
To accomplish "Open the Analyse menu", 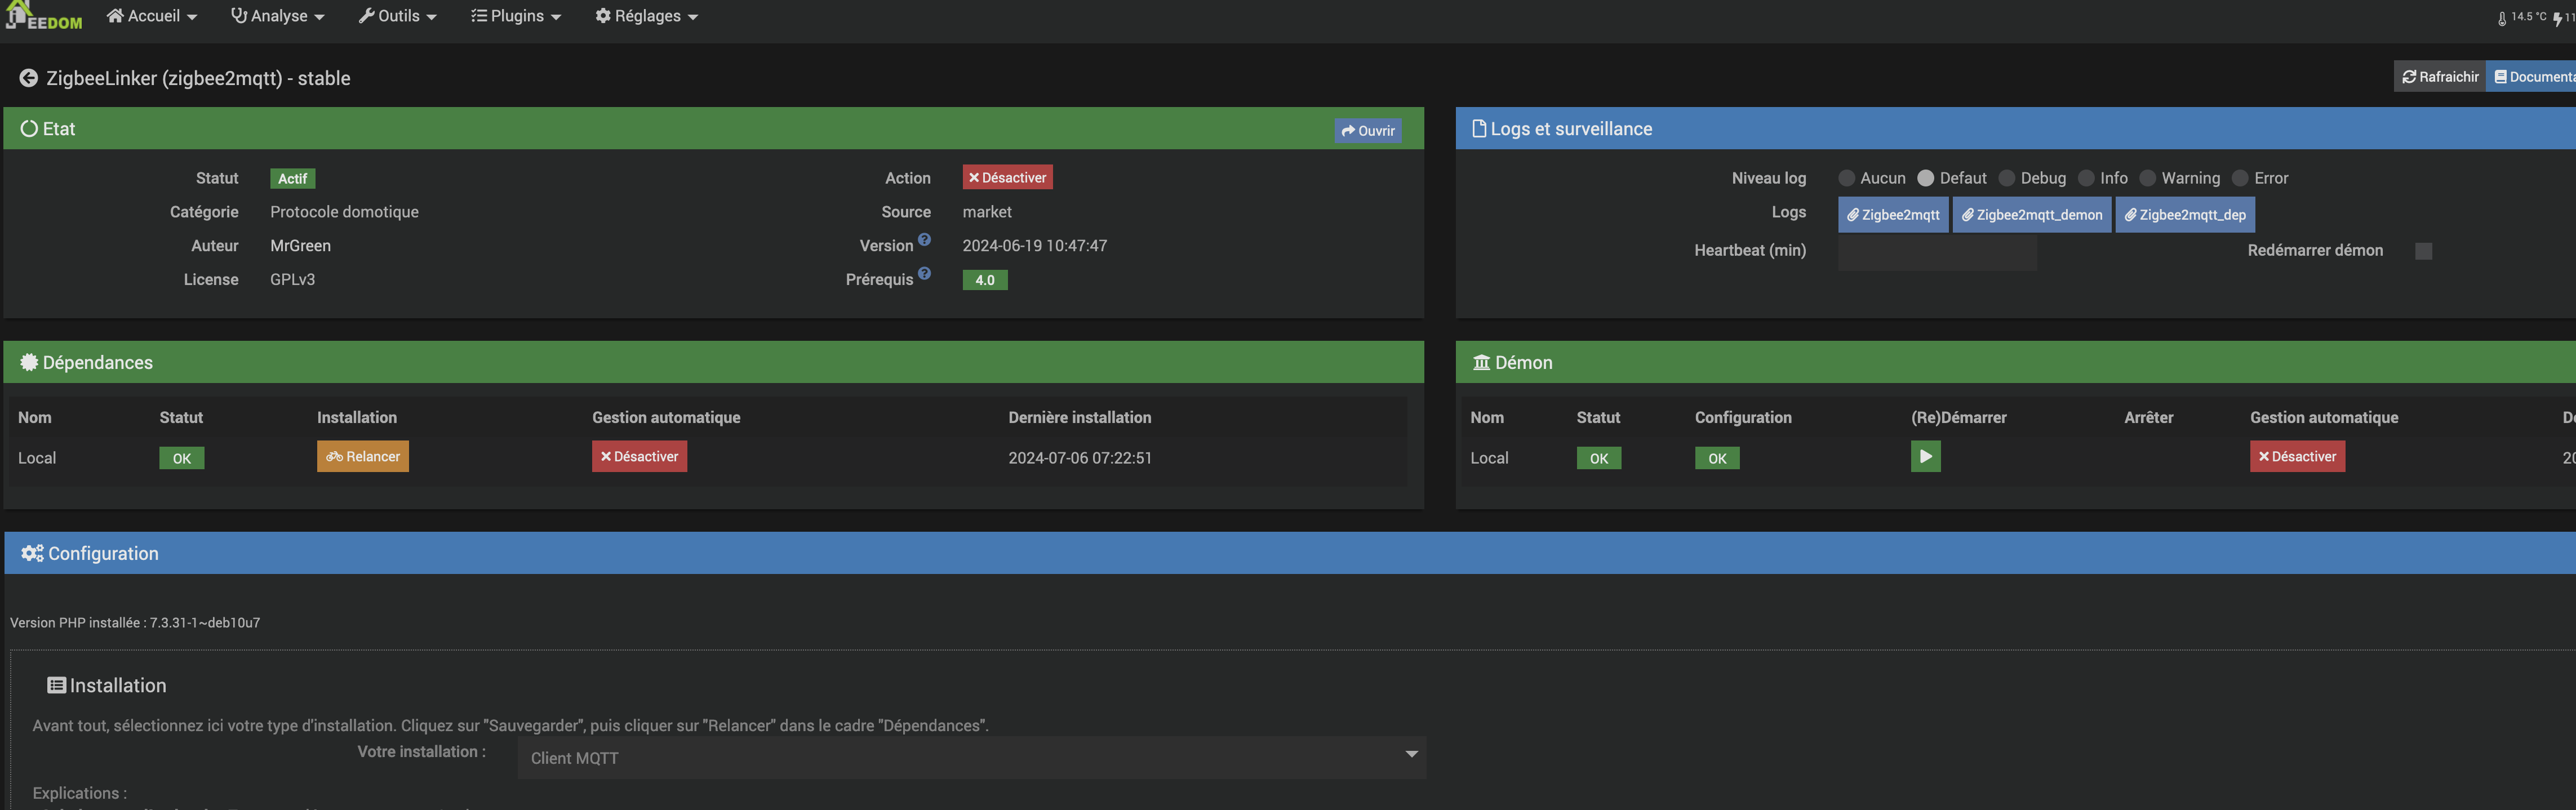I will click(278, 16).
